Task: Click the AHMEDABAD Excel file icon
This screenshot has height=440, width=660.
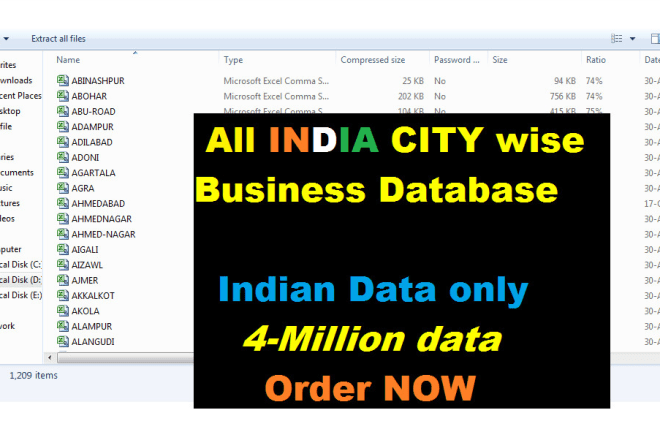Action: [63, 203]
